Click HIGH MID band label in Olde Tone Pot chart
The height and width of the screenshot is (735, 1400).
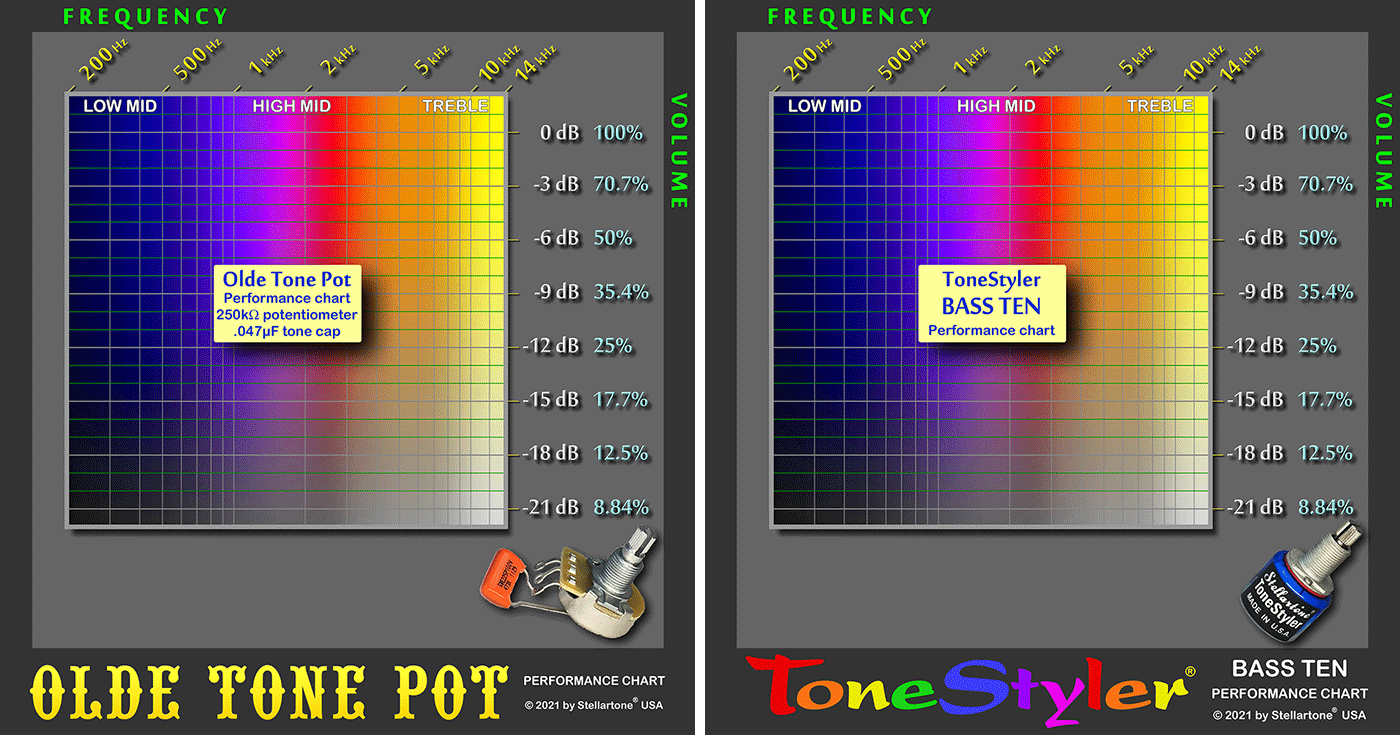coord(291,106)
